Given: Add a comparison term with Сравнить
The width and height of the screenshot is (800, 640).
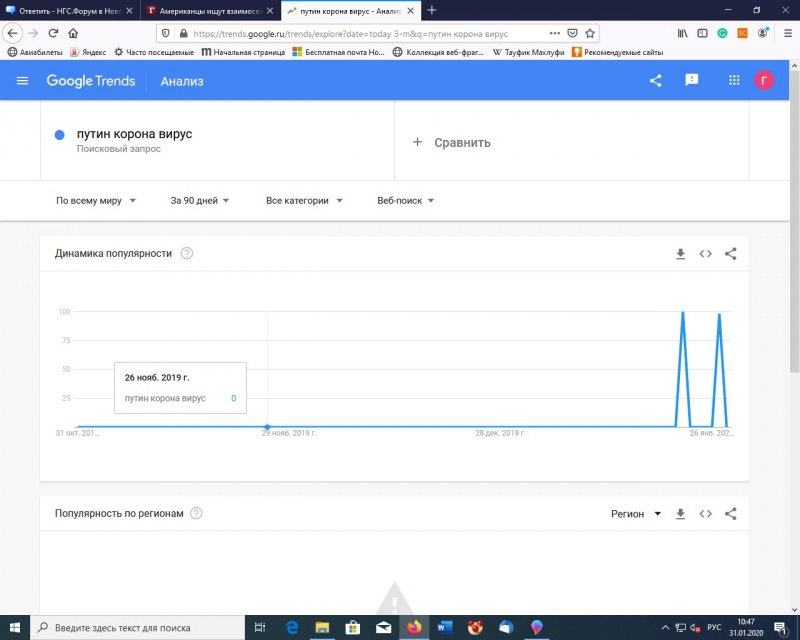Looking at the screenshot, I should coord(452,142).
